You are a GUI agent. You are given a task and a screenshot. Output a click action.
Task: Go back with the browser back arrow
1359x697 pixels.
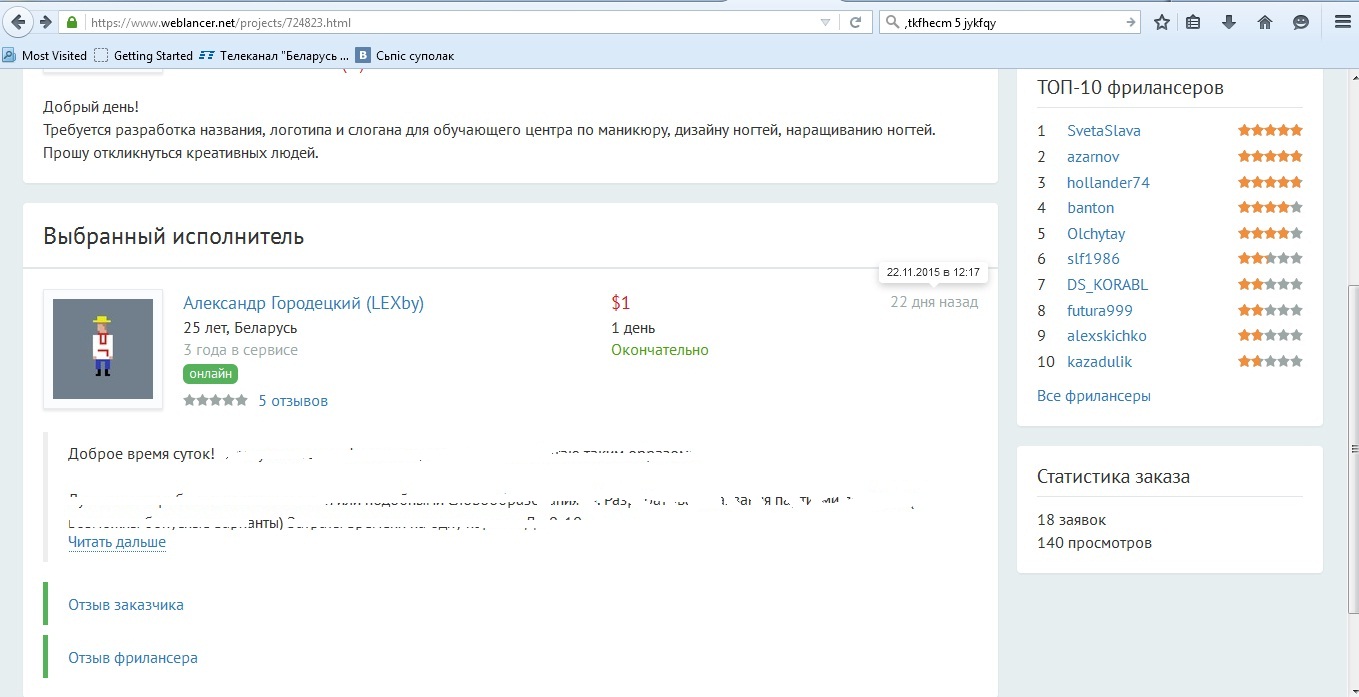[x=19, y=22]
